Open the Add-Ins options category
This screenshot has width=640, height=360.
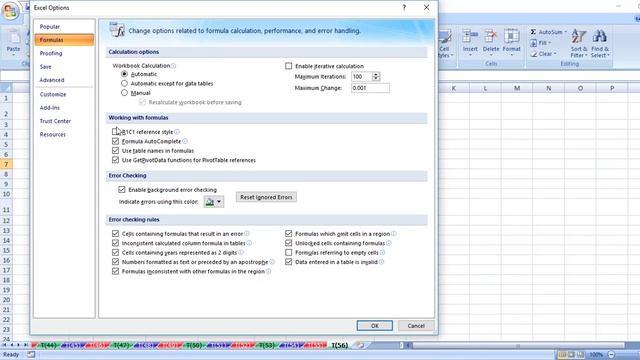pos(50,108)
